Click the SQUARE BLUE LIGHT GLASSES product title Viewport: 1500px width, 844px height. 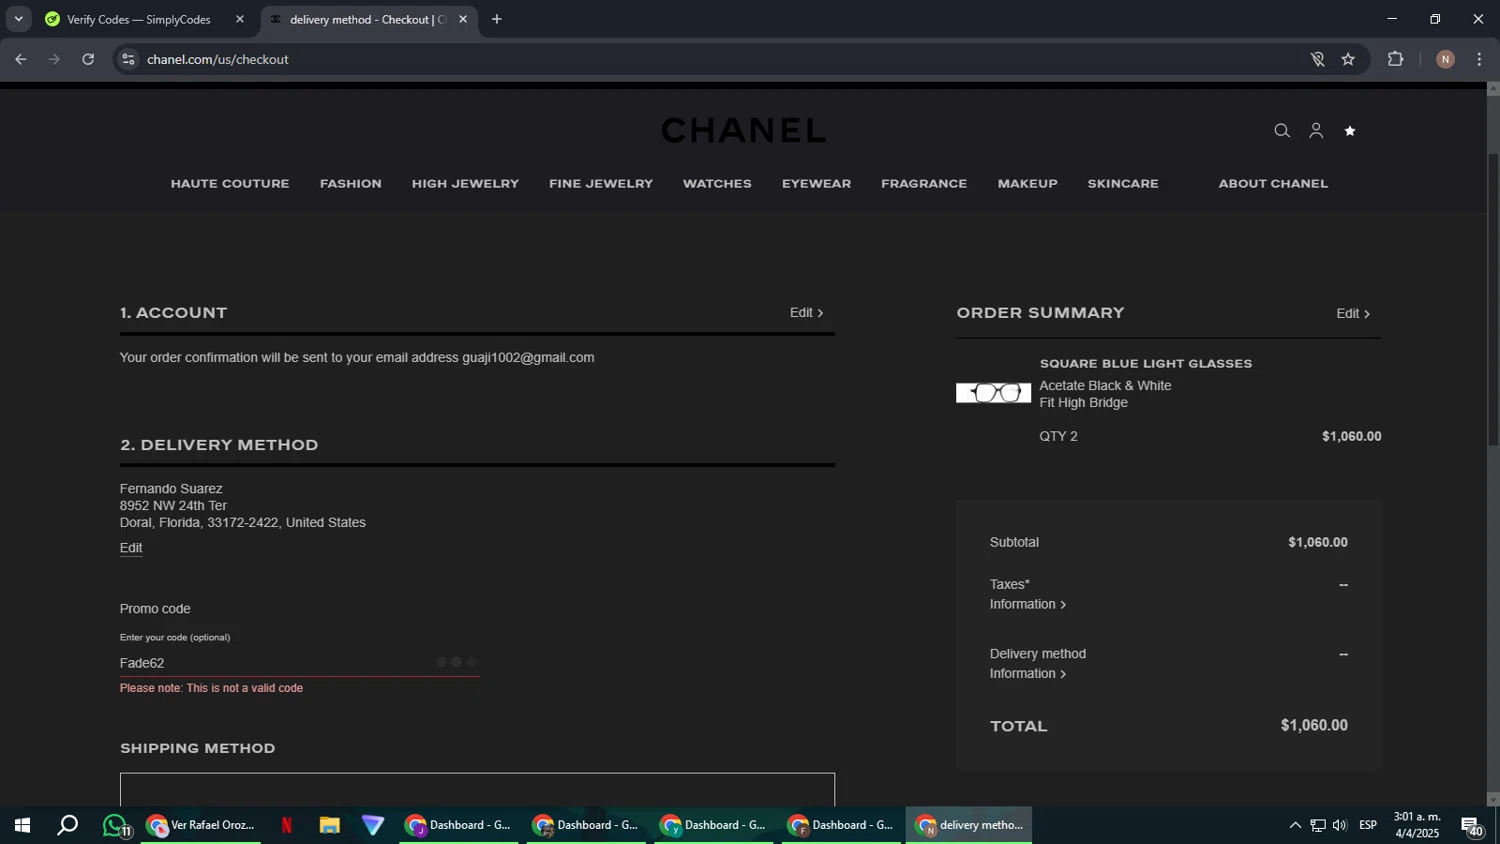[1146, 364]
